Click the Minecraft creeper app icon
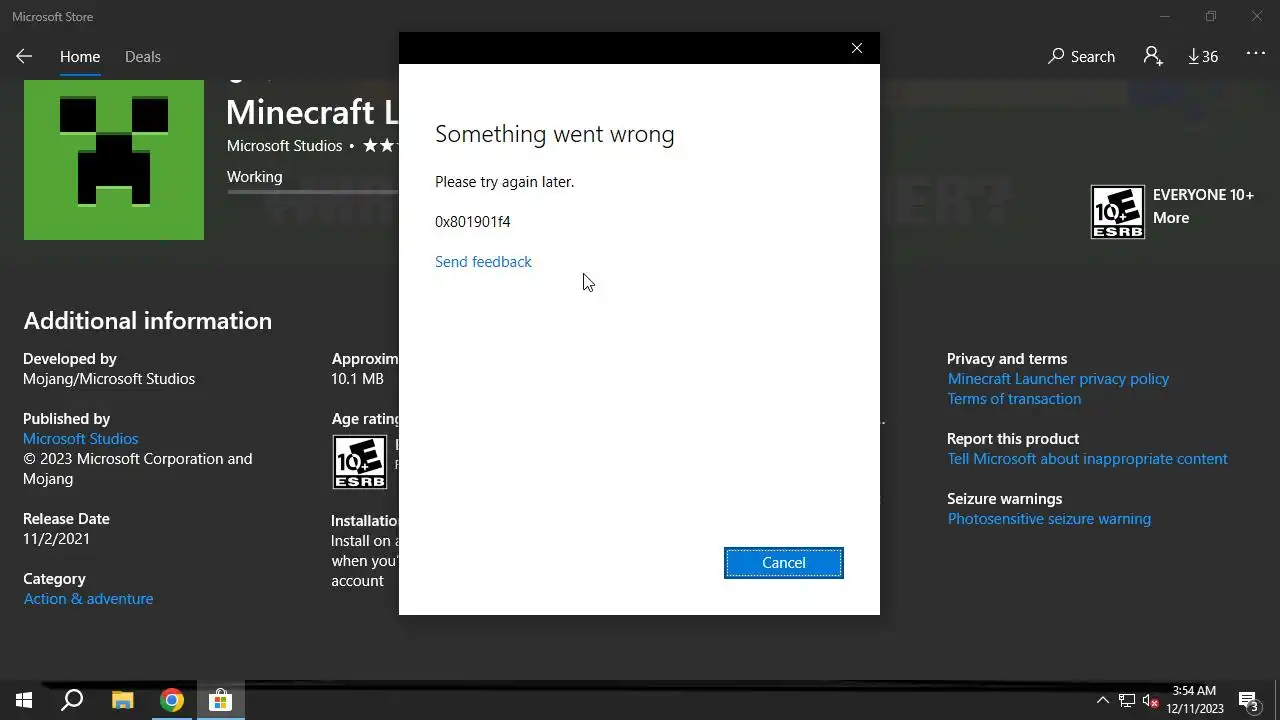 pos(114,160)
